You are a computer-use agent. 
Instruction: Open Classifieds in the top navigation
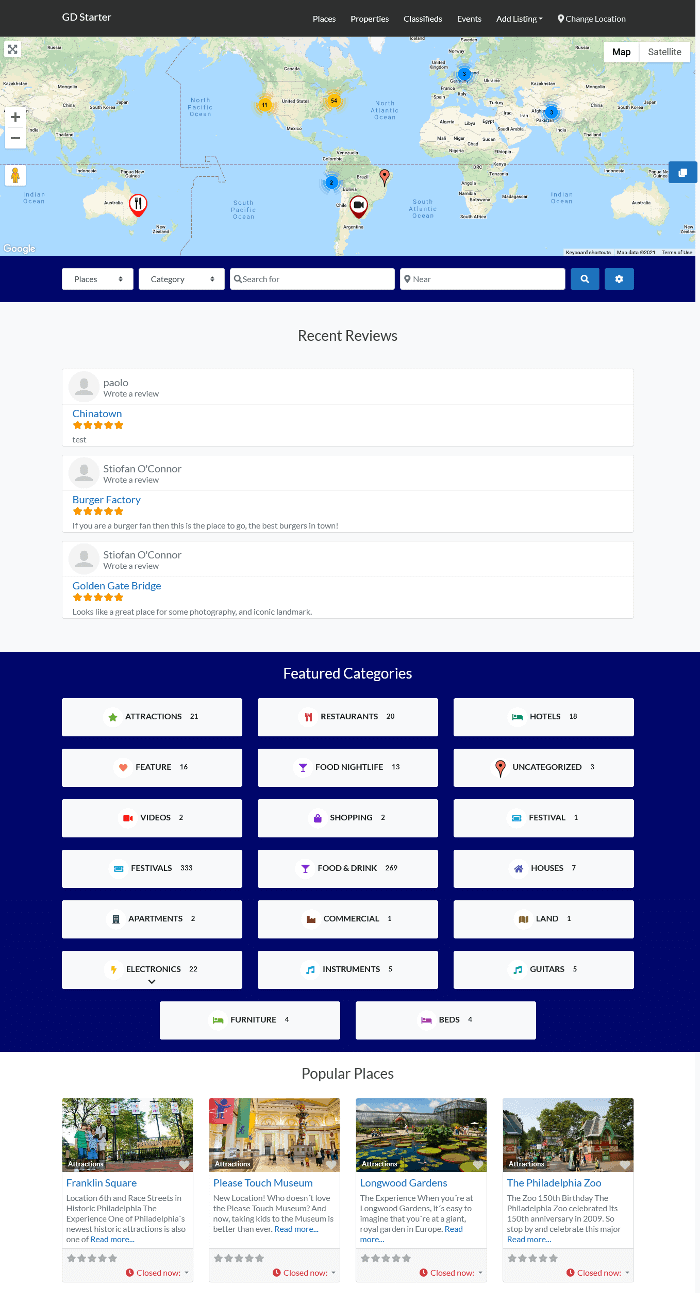423,19
